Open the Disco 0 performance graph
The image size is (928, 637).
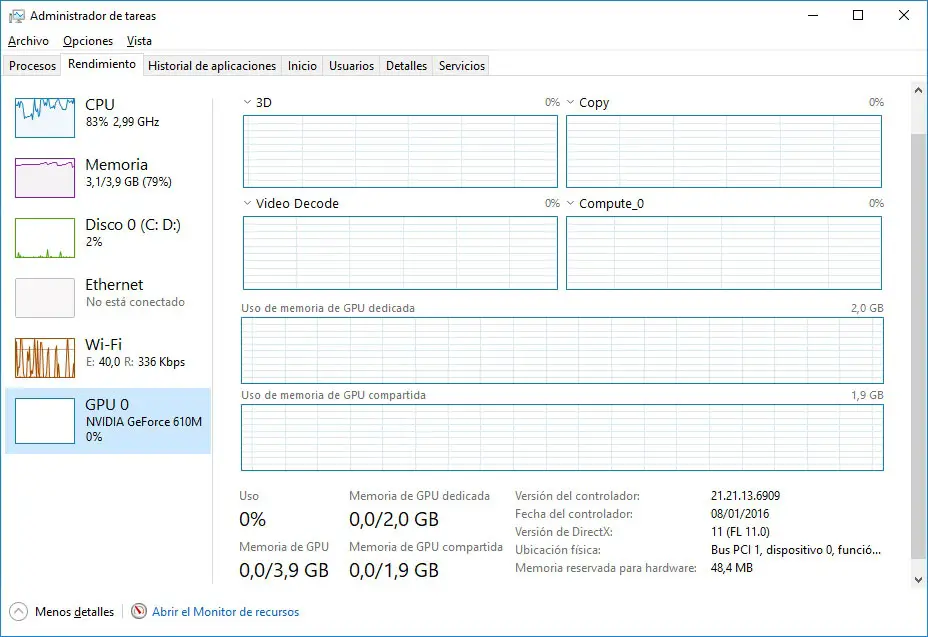45,238
